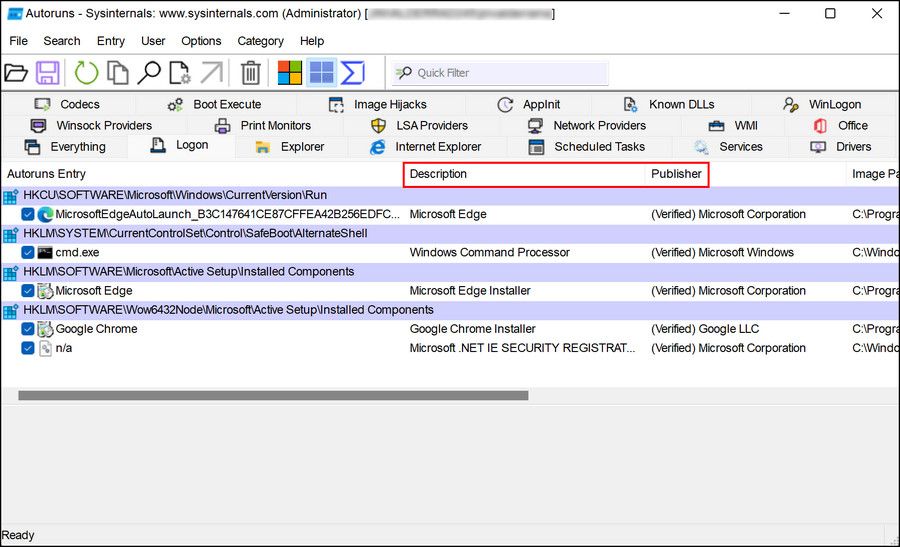Open the File menu
This screenshot has height=547, width=900.
click(18, 41)
